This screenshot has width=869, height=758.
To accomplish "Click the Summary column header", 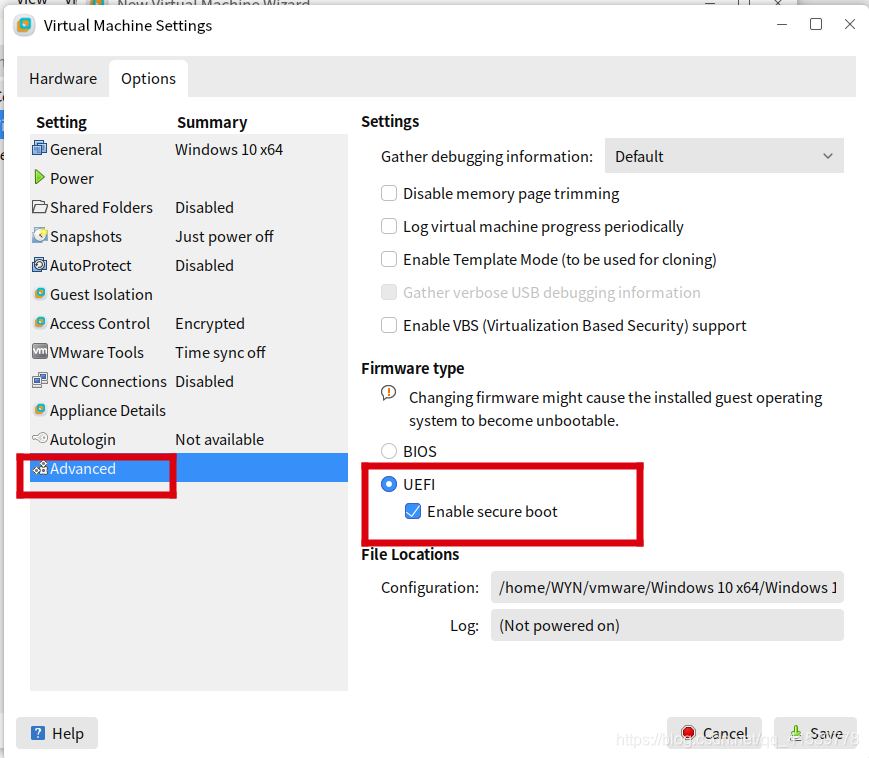I will tap(212, 122).
